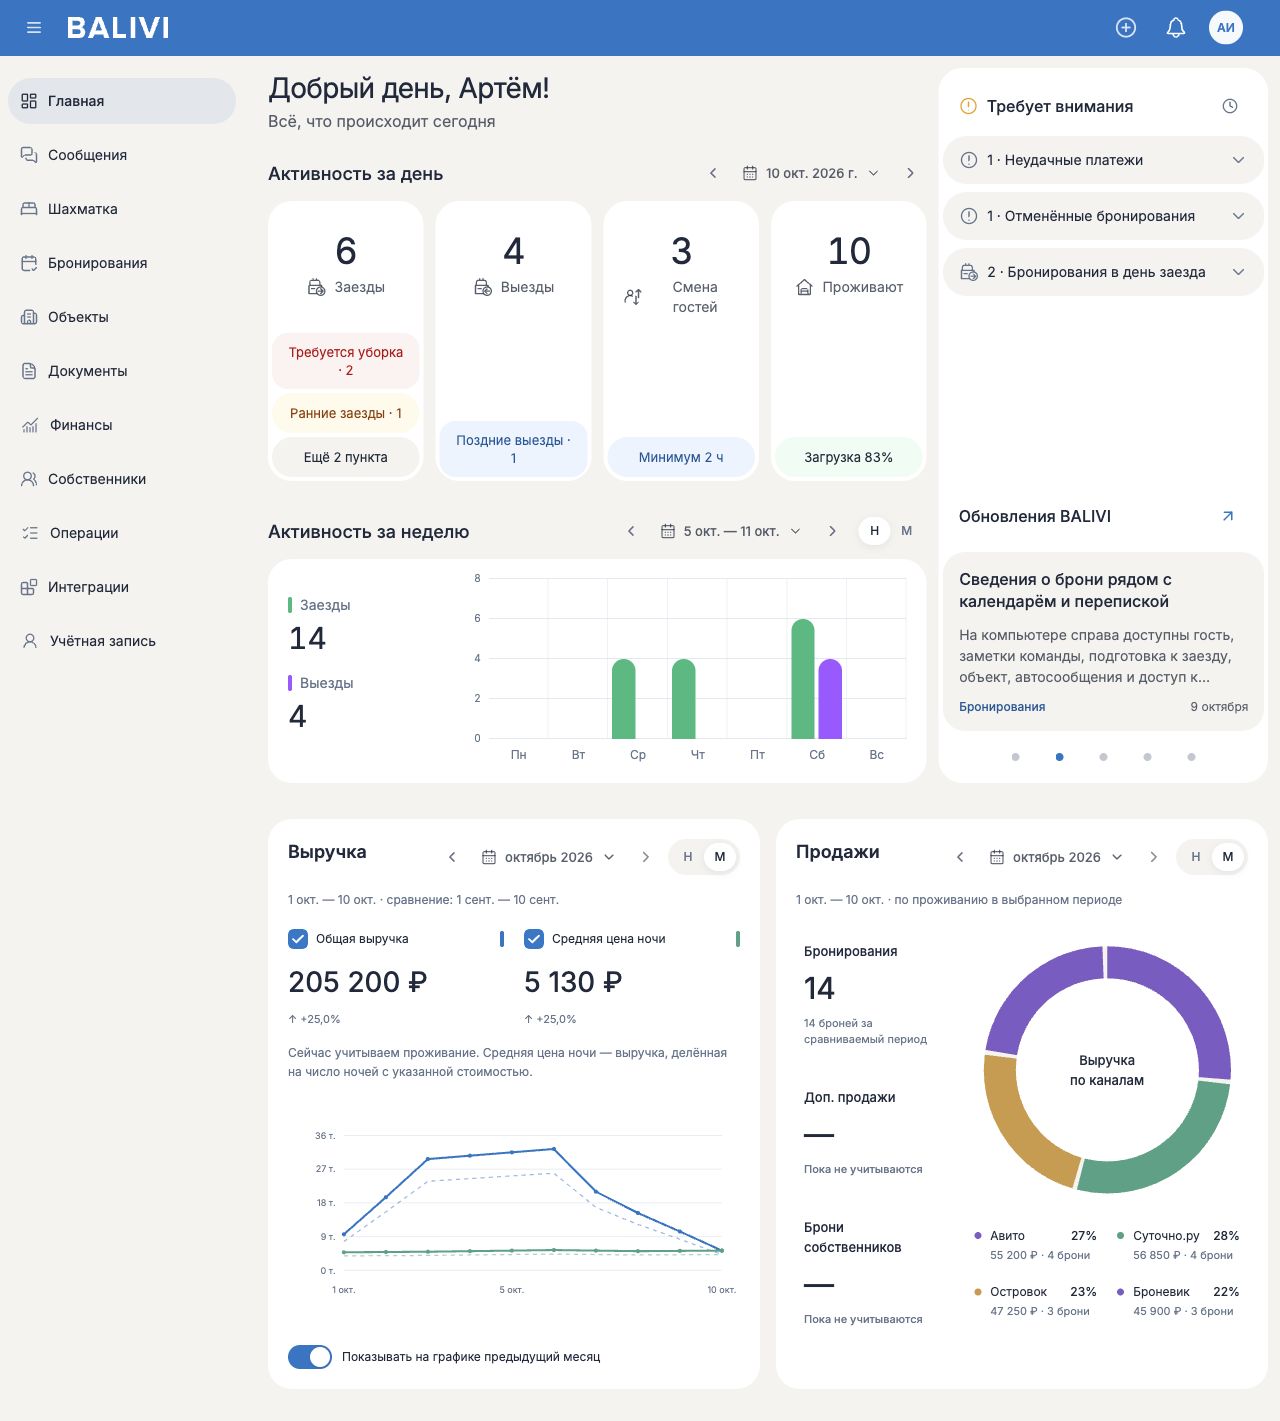The image size is (1280, 1421).
Task: Click the Проживают house icon
Action: click(x=804, y=287)
